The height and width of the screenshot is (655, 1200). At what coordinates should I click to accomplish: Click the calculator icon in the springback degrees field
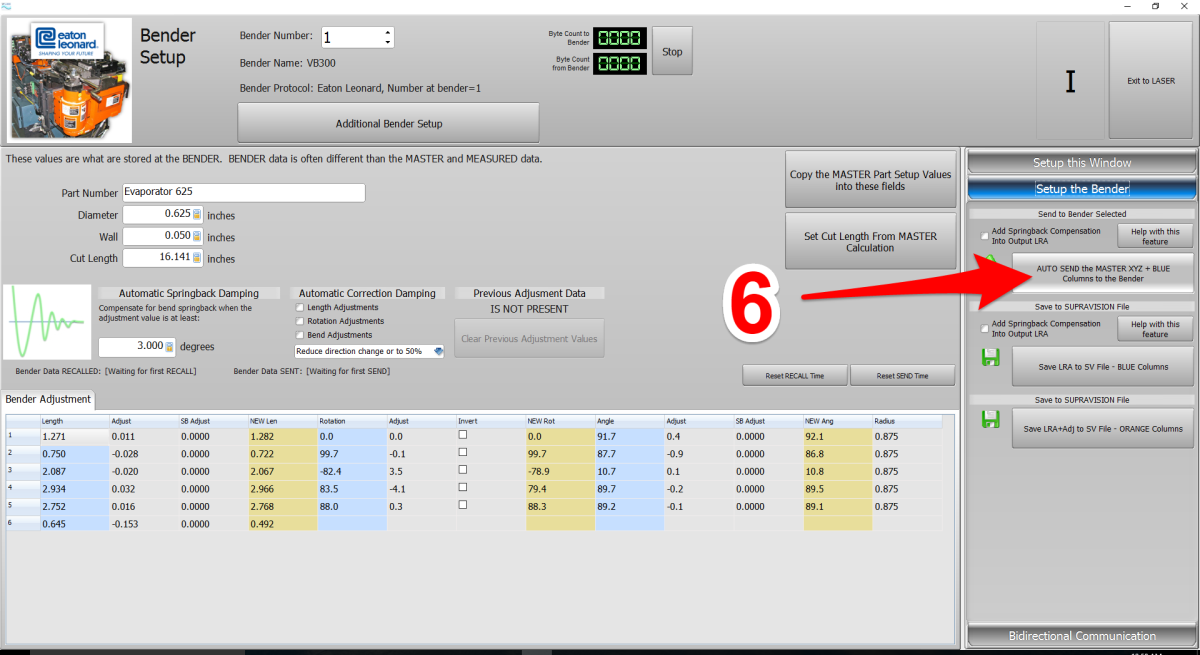169,347
